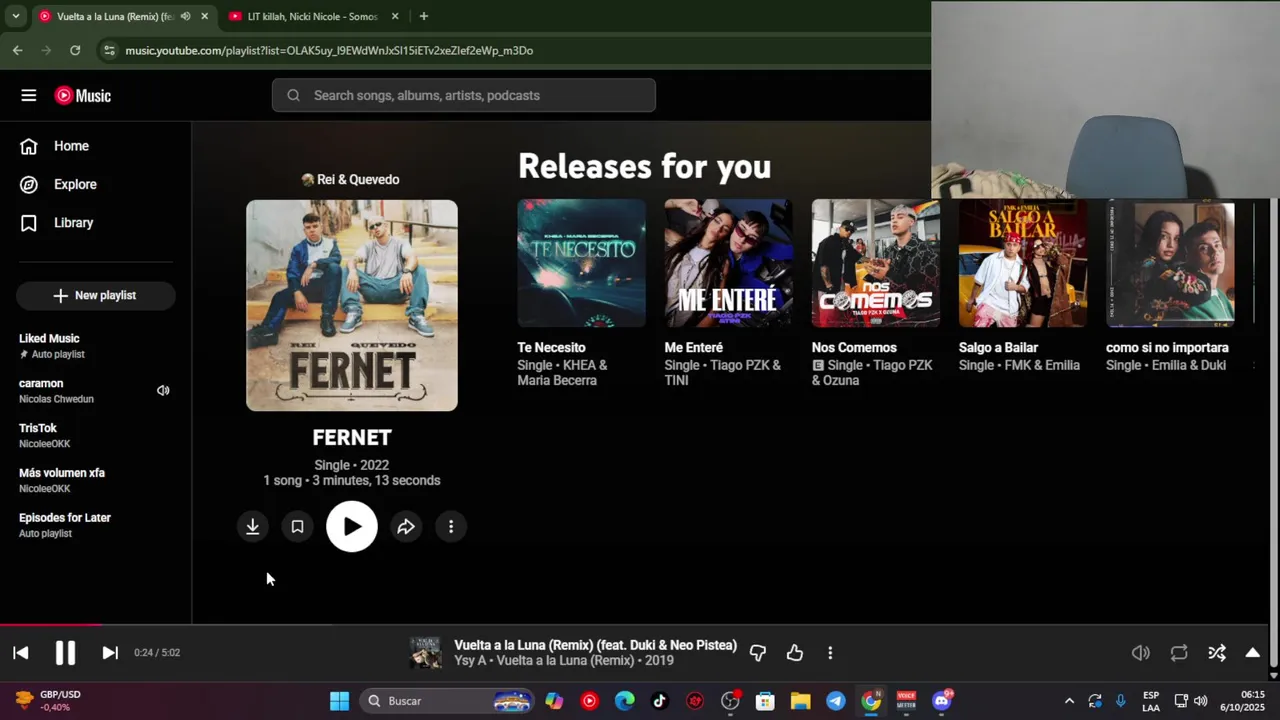
Task: Skip to previous track
Action: 20,653
